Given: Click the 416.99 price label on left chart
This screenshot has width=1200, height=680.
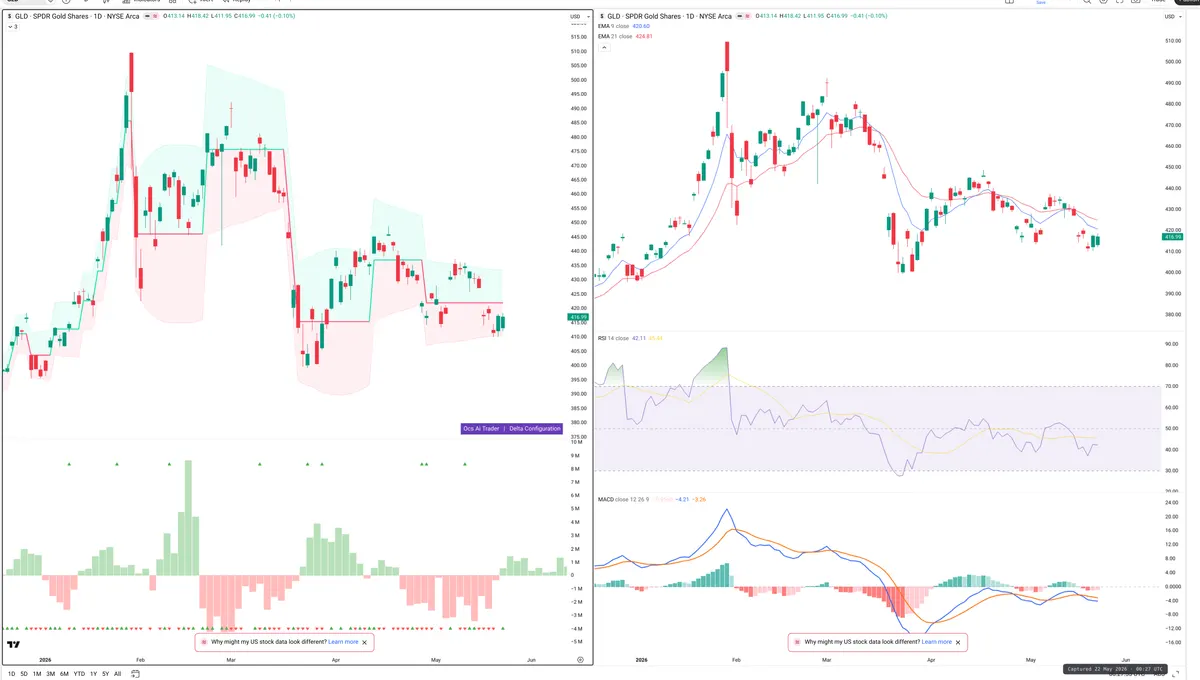Looking at the screenshot, I should [x=577, y=317].
